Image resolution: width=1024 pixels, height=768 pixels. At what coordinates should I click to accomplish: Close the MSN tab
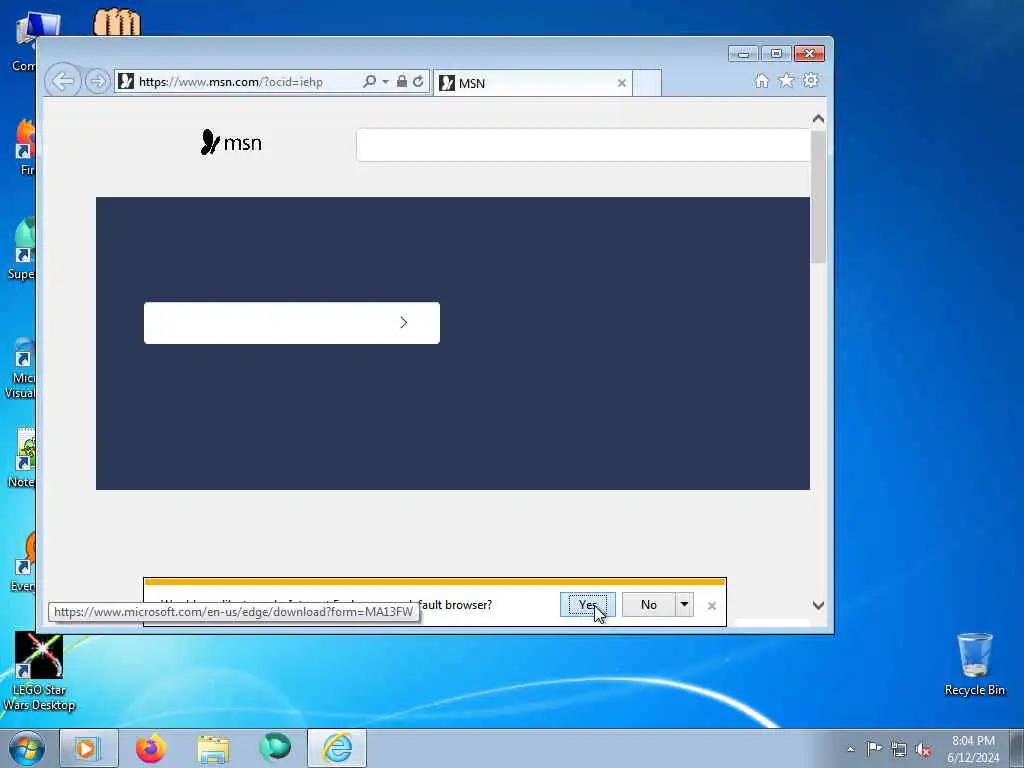click(x=622, y=83)
